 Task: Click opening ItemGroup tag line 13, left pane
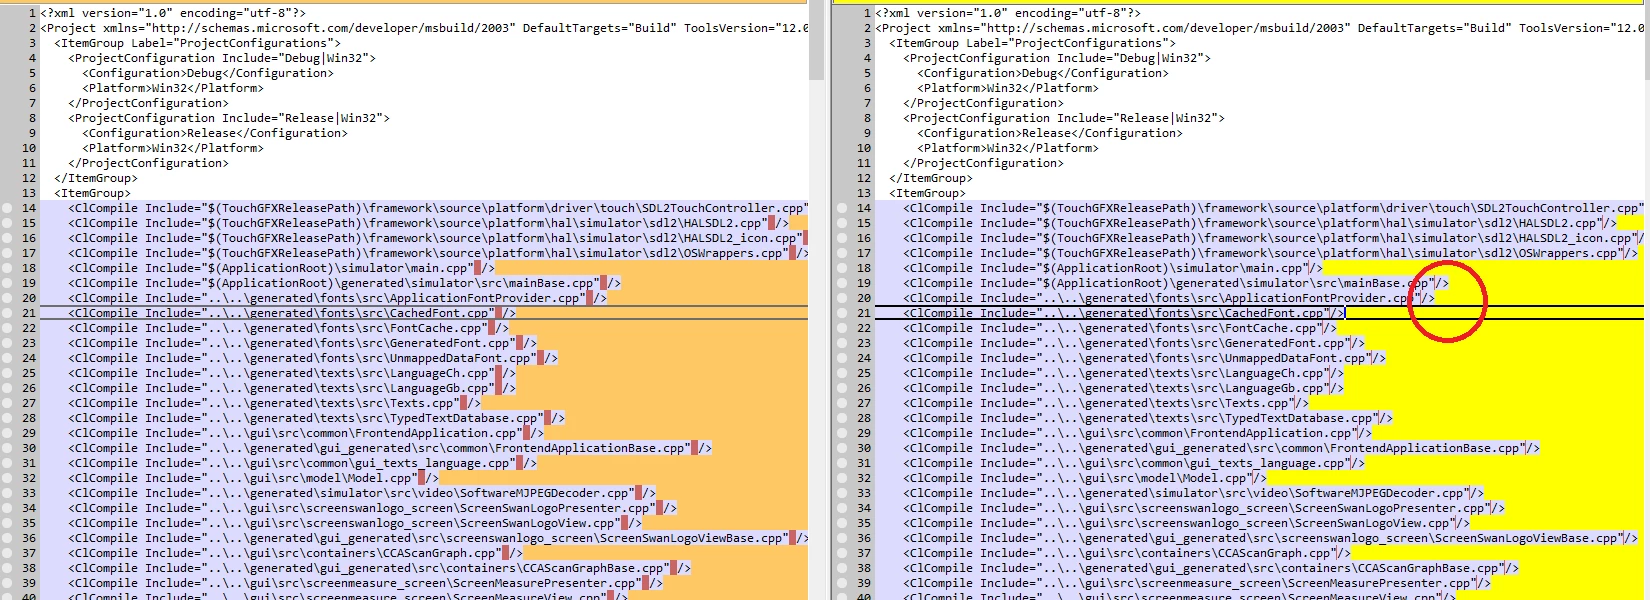pos(92,193)
